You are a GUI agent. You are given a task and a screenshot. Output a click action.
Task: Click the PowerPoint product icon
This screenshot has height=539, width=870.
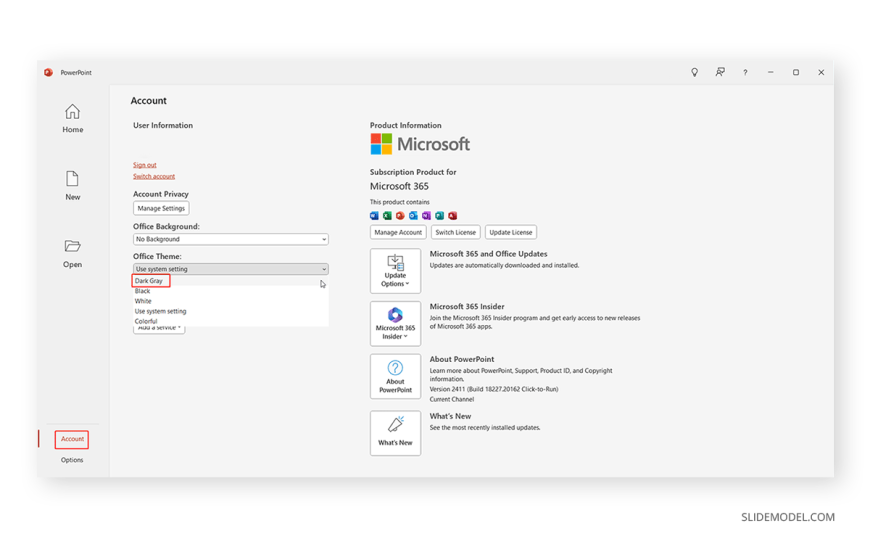tap(400, 215)
